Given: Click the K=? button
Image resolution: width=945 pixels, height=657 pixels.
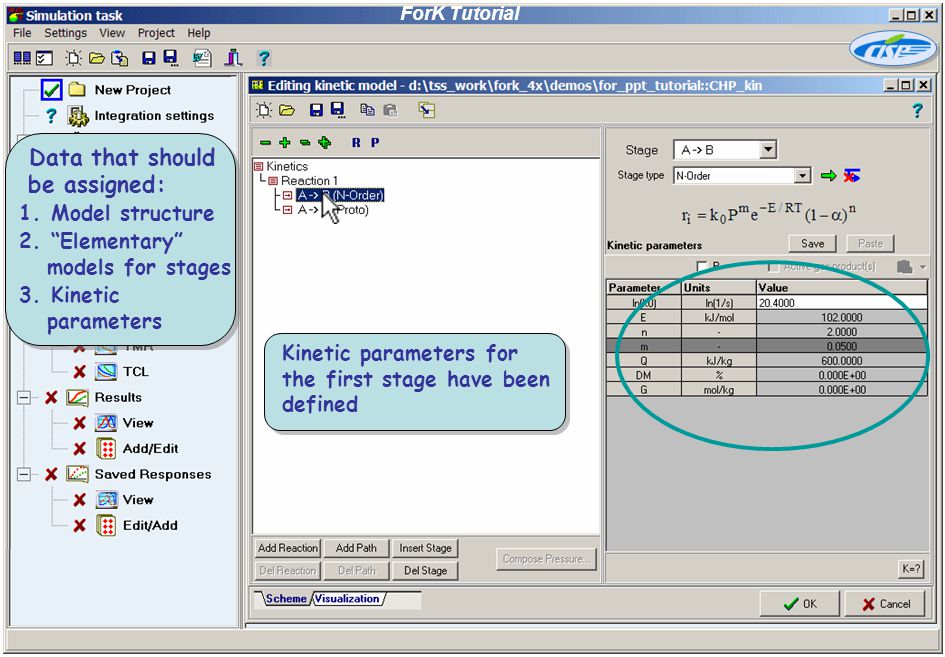Looking at the screenshot, I should (x=911, y=568).
